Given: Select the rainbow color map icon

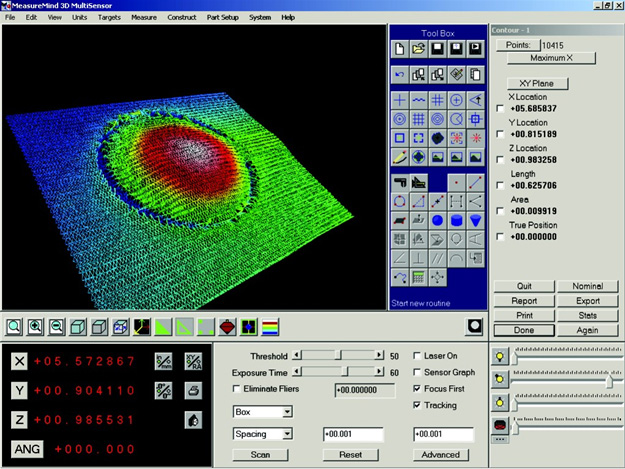Looking at the screenshot, I should click(x=270, y=327).
